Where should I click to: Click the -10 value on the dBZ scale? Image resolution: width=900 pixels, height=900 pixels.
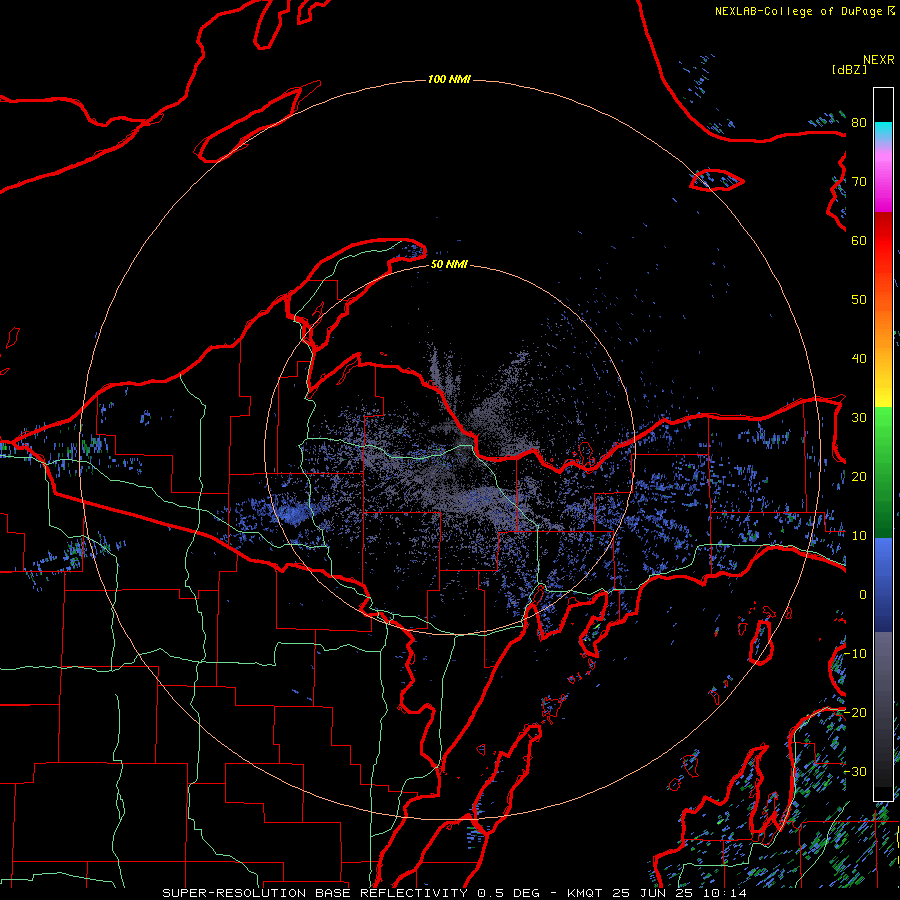[x=855, y=654]
